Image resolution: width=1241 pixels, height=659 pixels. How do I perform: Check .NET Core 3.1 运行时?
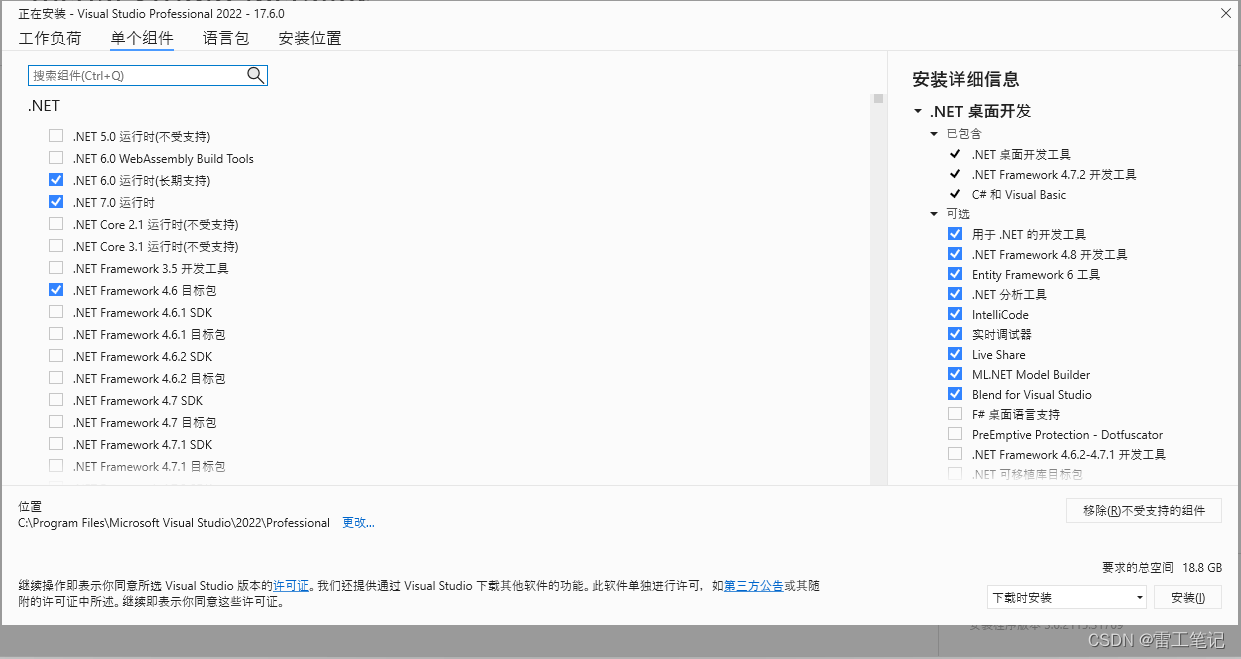(x=56, y=246)
